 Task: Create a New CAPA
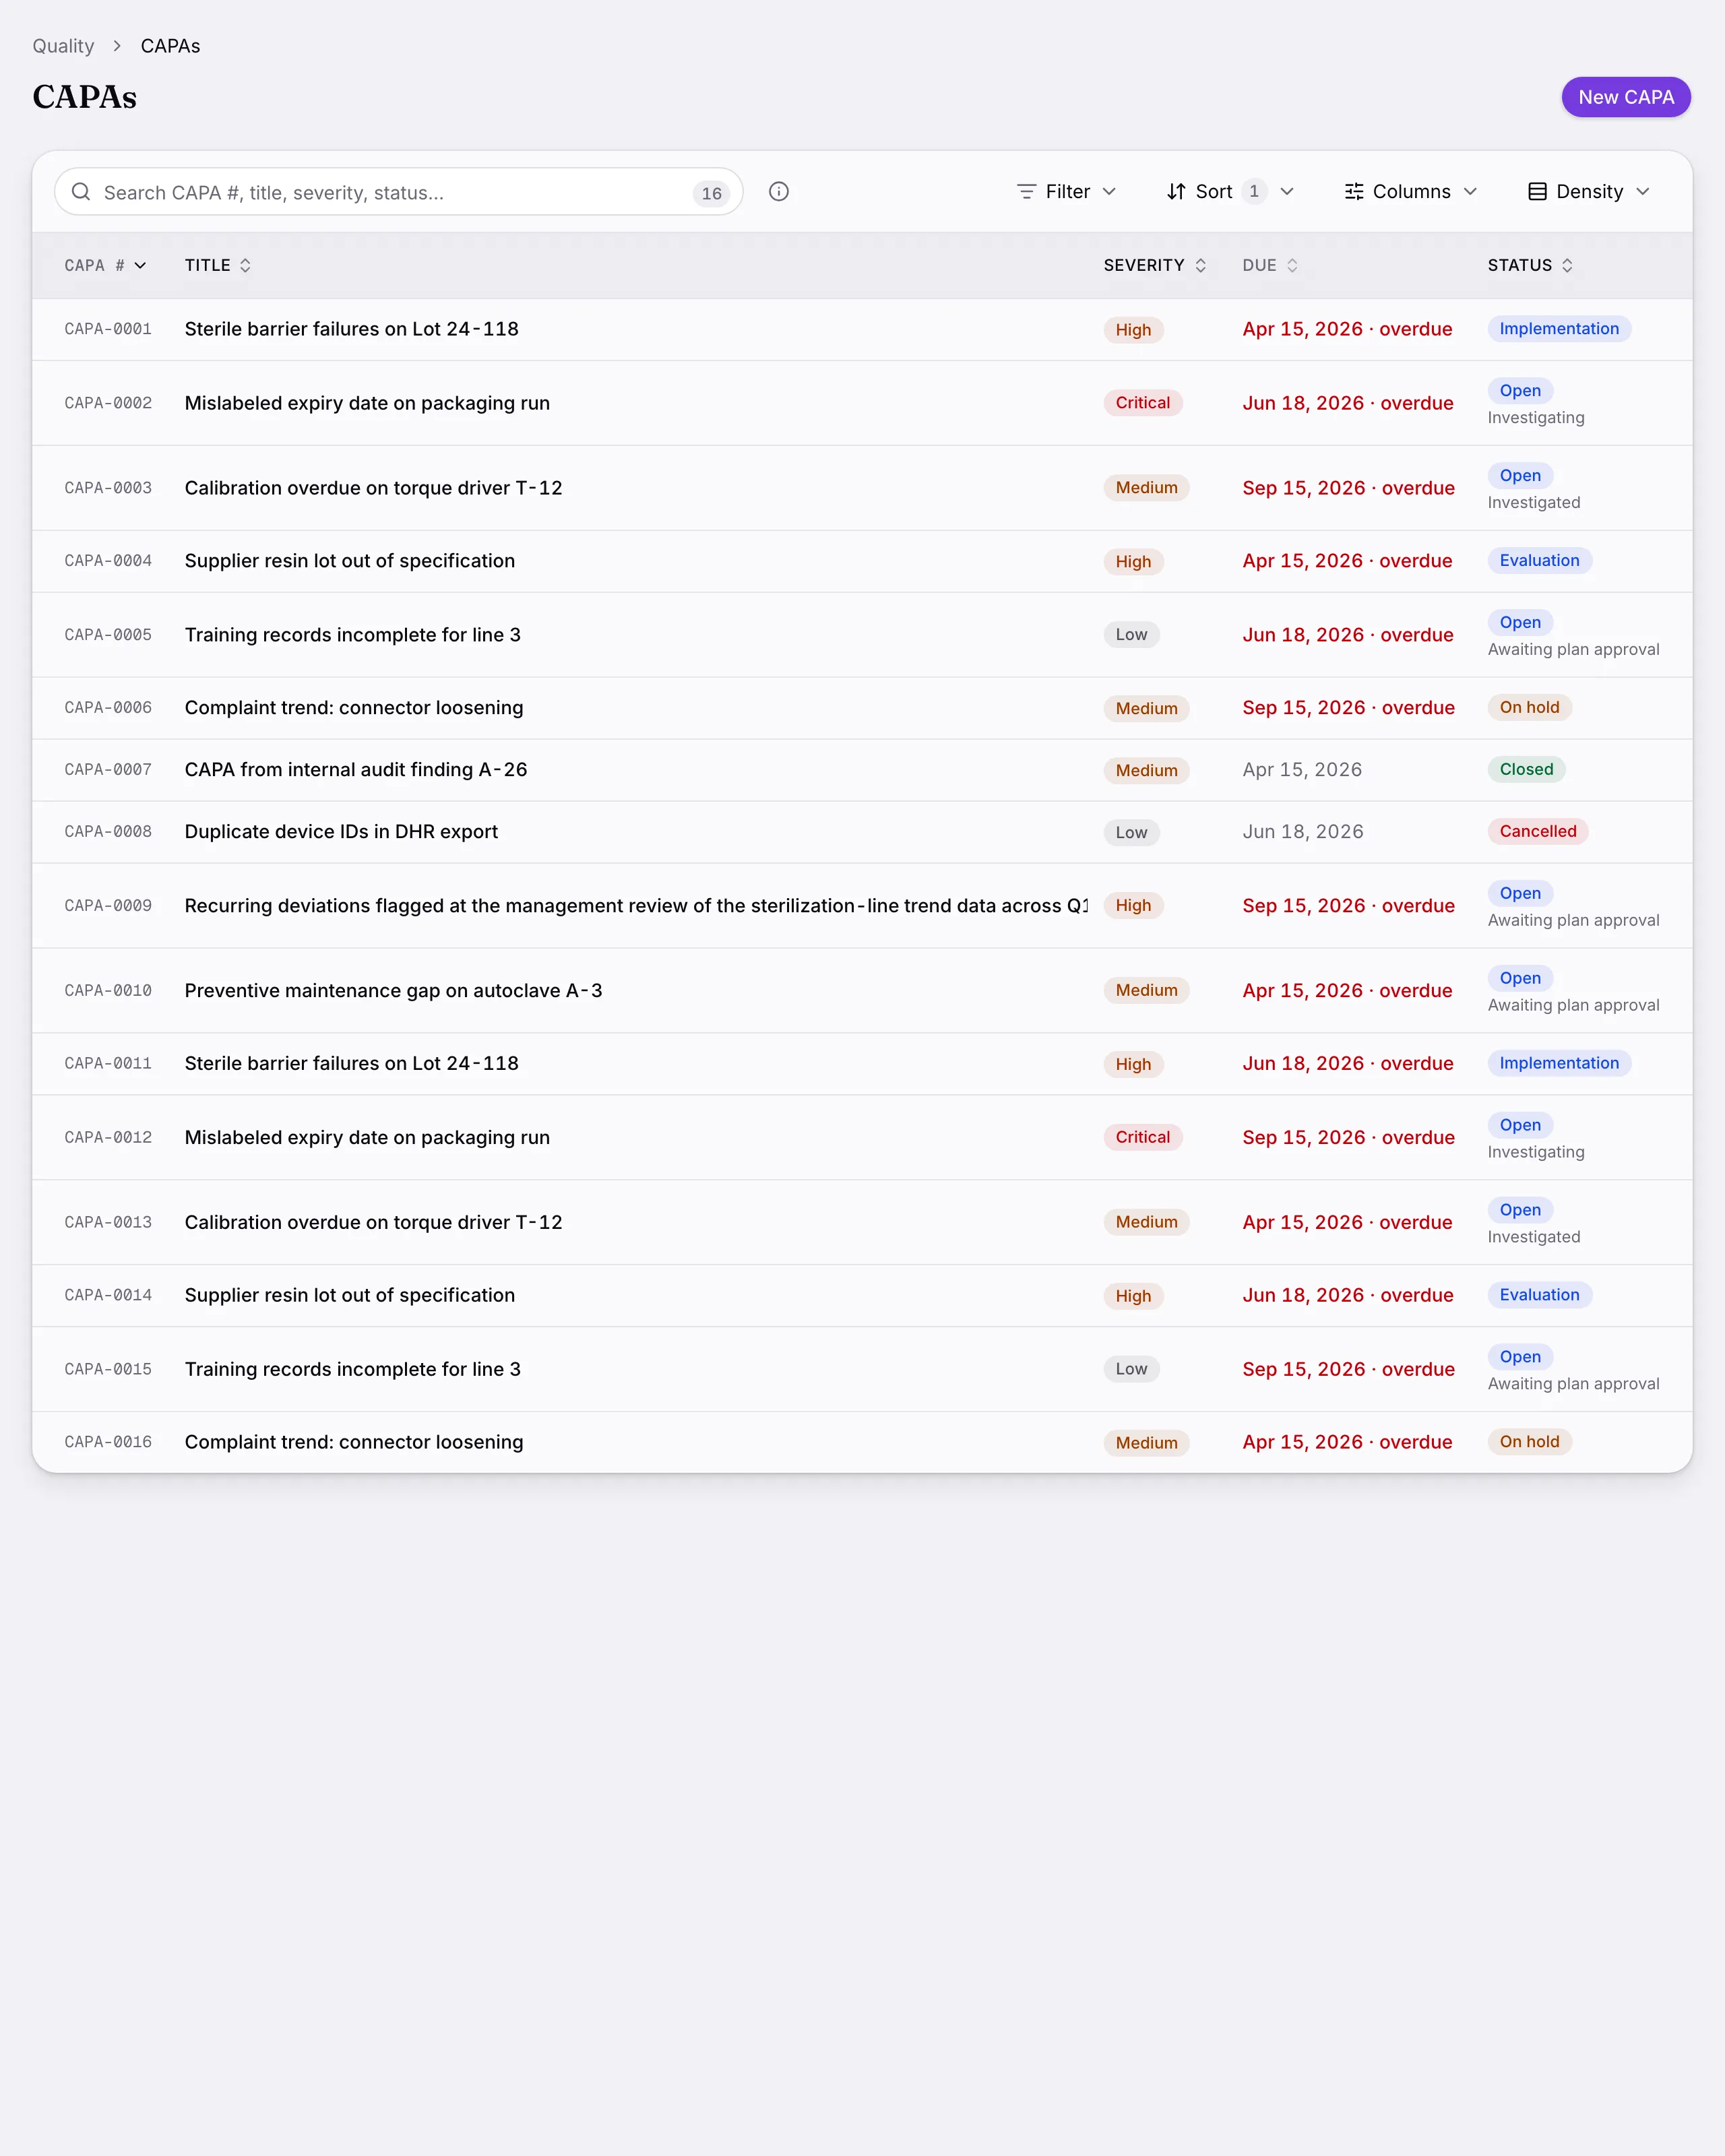(x=1626, y=97)
